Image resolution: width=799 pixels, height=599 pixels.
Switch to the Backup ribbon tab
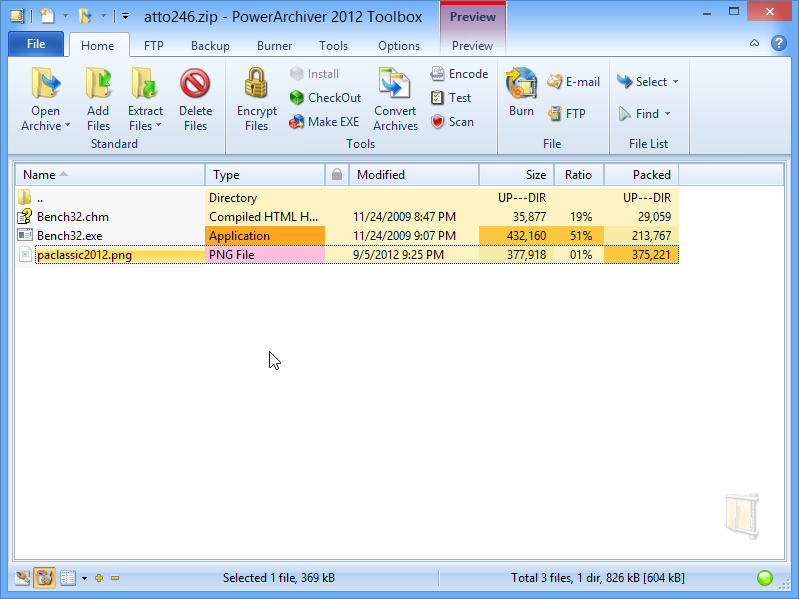[x=210, y=45]
